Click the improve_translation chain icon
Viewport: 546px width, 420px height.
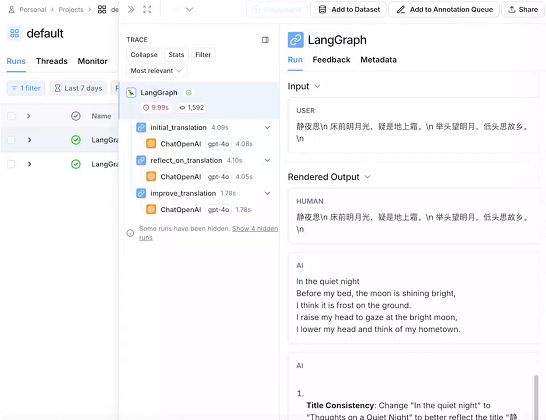(141, 193)
